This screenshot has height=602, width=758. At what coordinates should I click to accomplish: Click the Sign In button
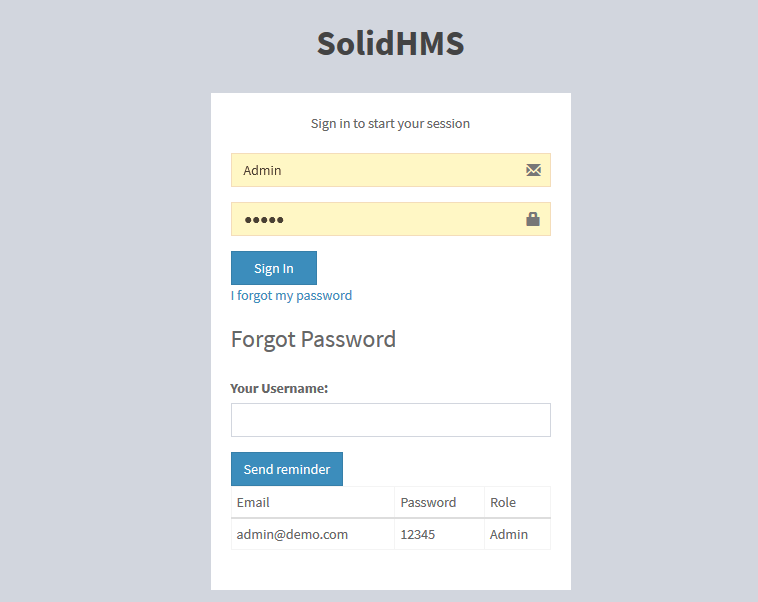pyautogui.click(x=273, y=268)
